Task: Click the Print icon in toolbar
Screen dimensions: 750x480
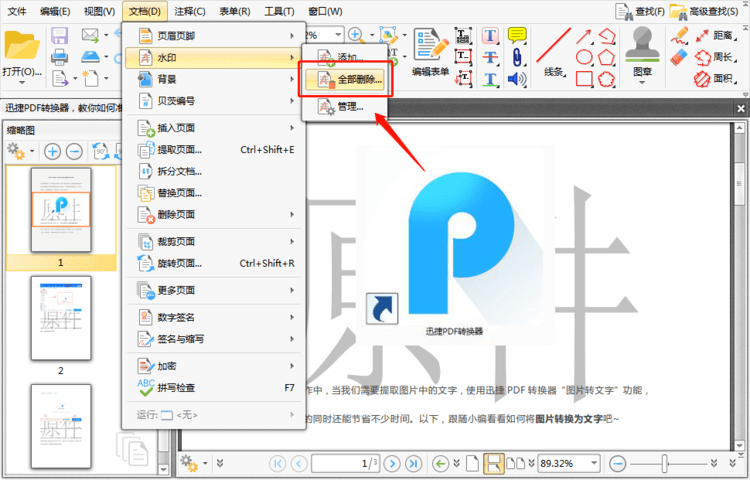Action: [x=60, y=57]
